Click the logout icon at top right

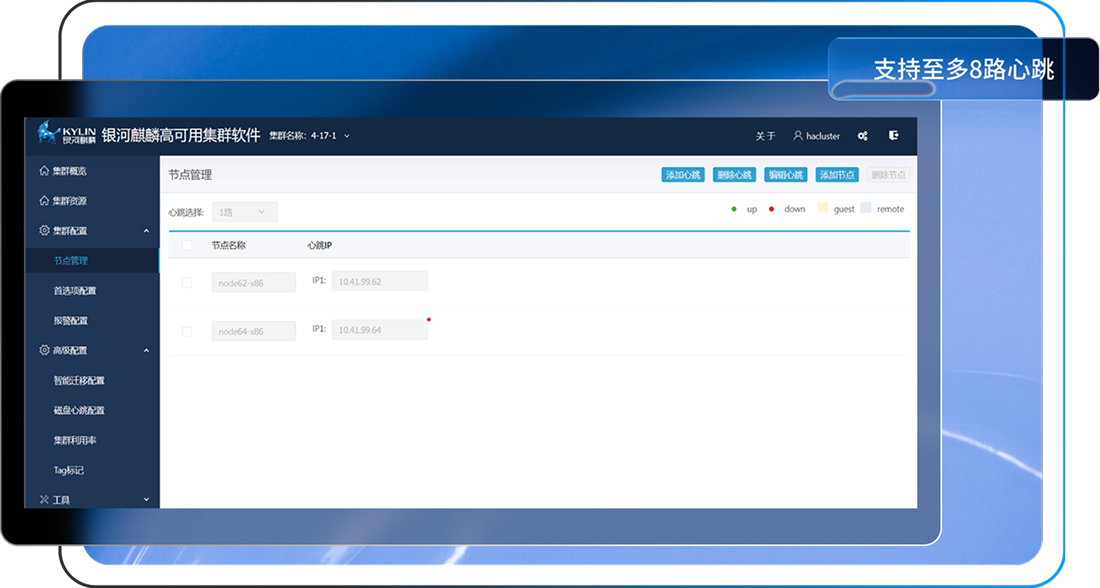point(893,135)
